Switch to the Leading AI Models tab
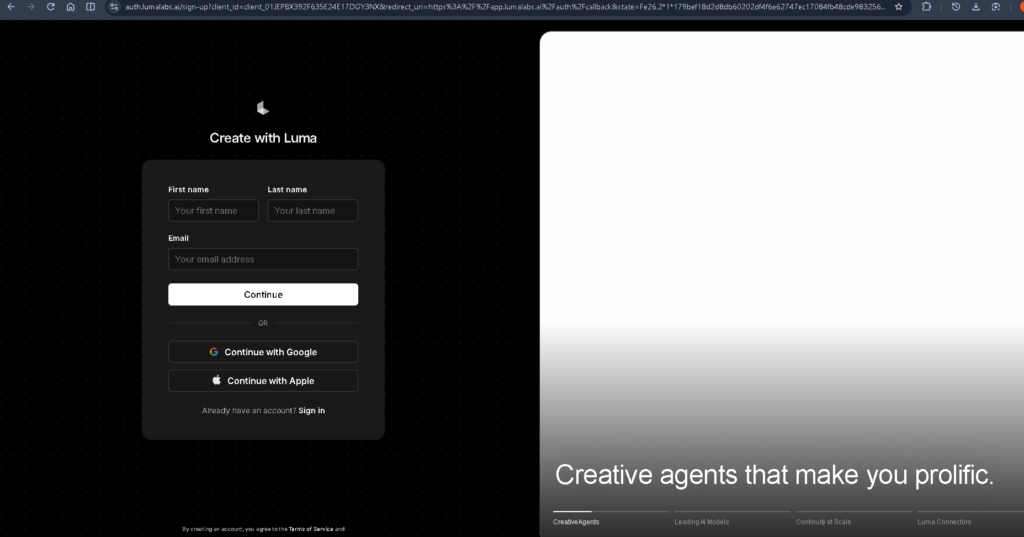The width and height of the screenshot is (1024, 537). pos(701,522)
